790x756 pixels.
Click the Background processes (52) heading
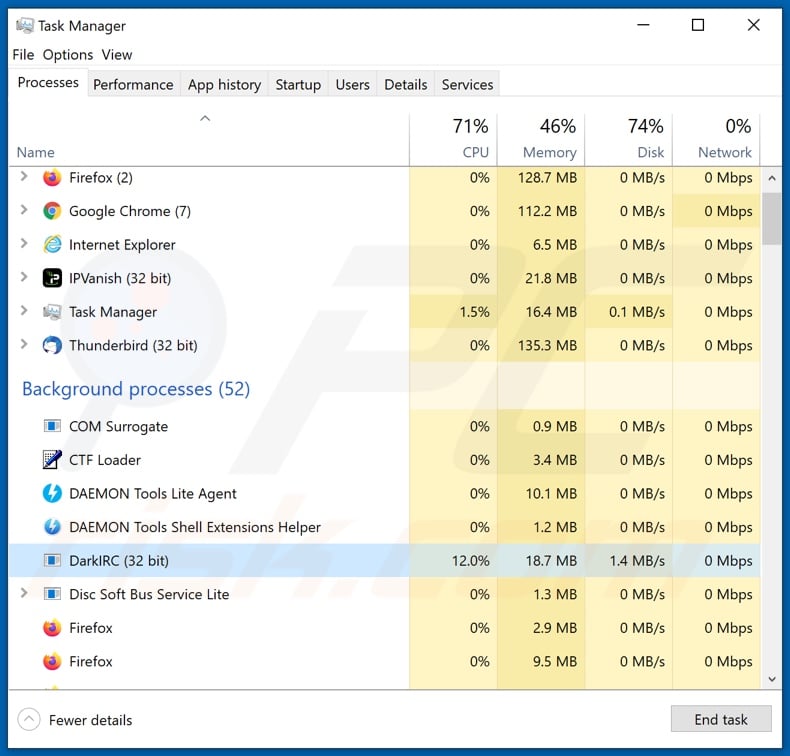click(136, 389)
